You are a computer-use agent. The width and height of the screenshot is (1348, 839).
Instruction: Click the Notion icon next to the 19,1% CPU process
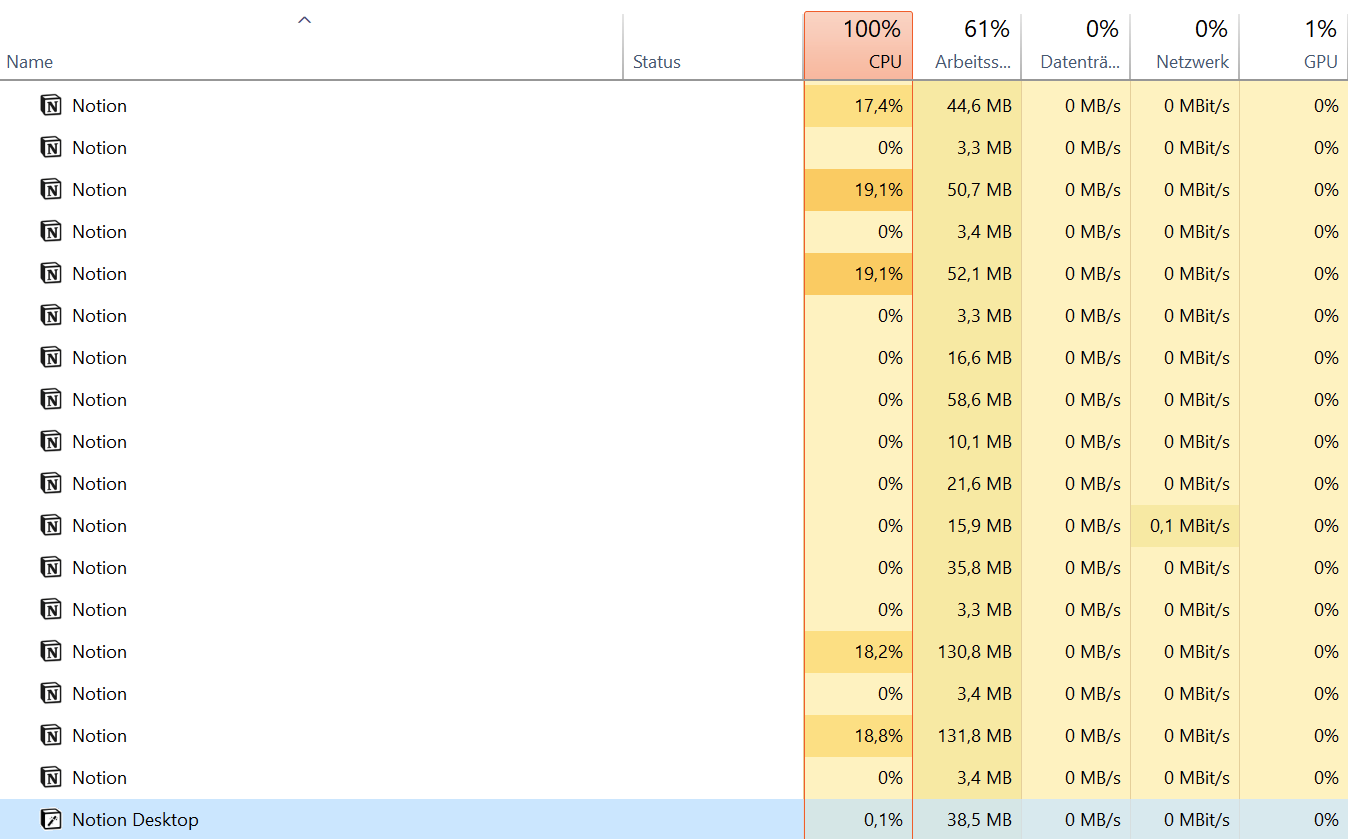pyautogui.click(x=51, y=189)
